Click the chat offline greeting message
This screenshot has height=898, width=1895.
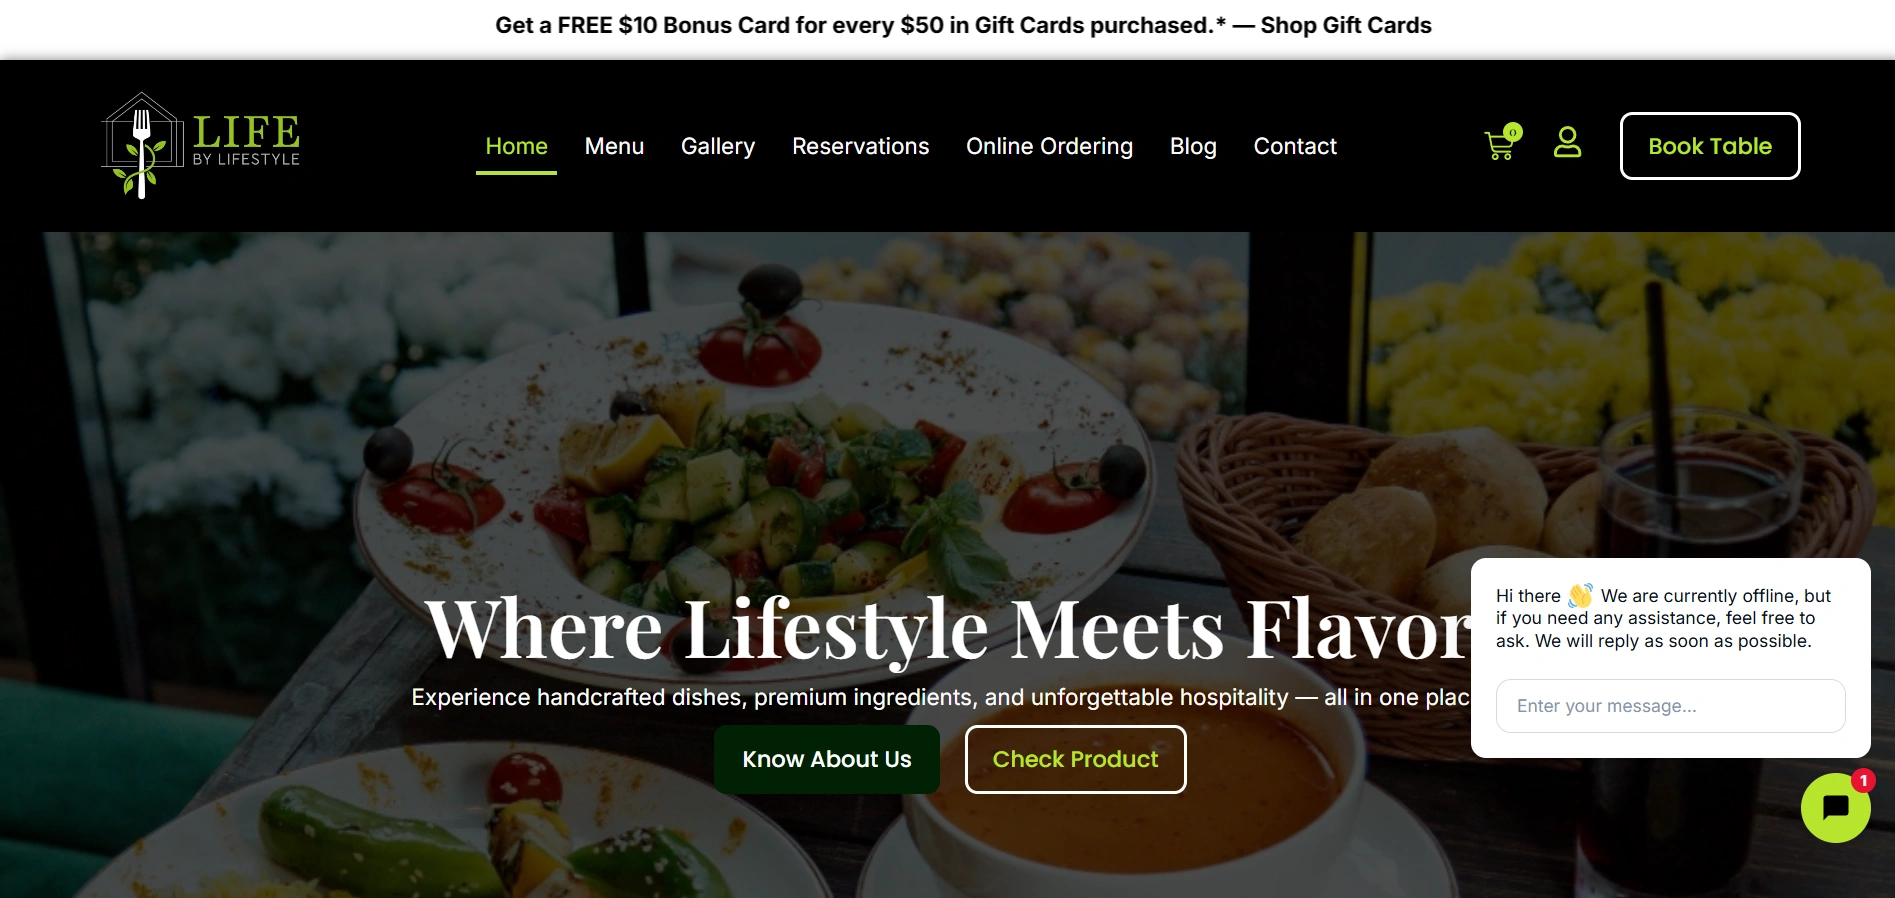[x=1664, y=618]
